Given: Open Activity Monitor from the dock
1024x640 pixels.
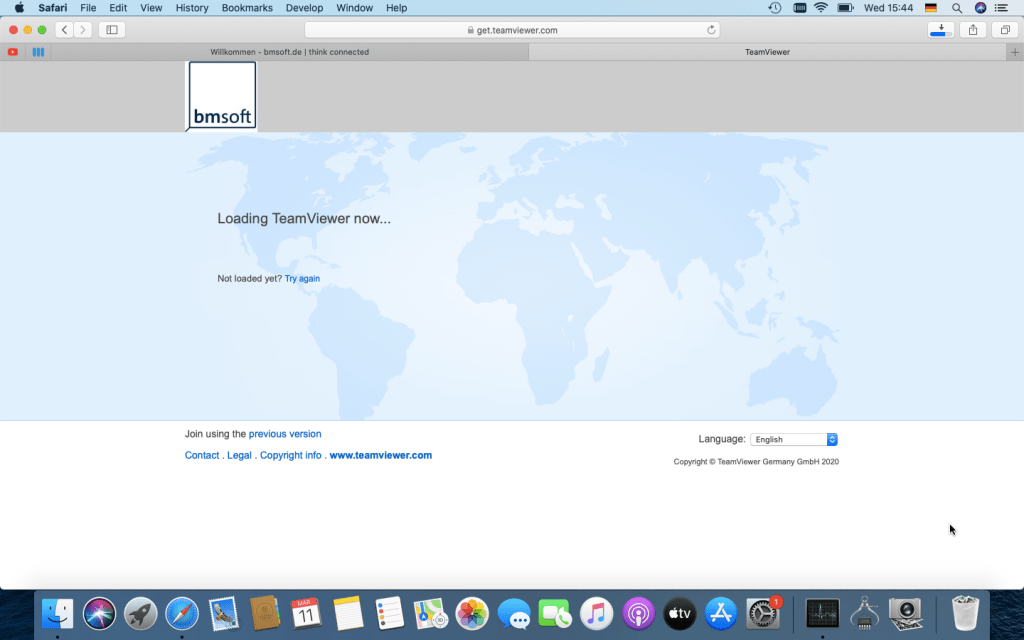Looking at the screenshot, I should tap(822, 614).
